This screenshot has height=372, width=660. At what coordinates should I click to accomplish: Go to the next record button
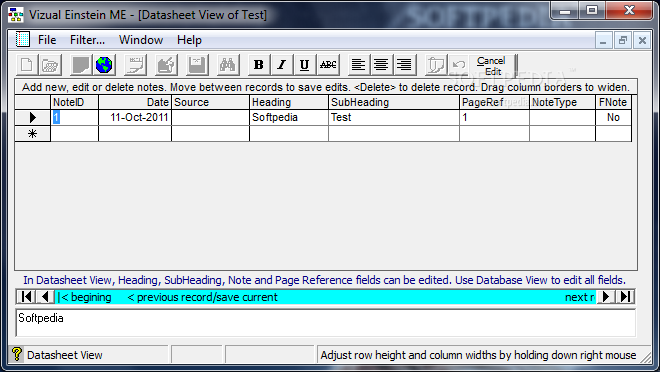coord(606,297)
